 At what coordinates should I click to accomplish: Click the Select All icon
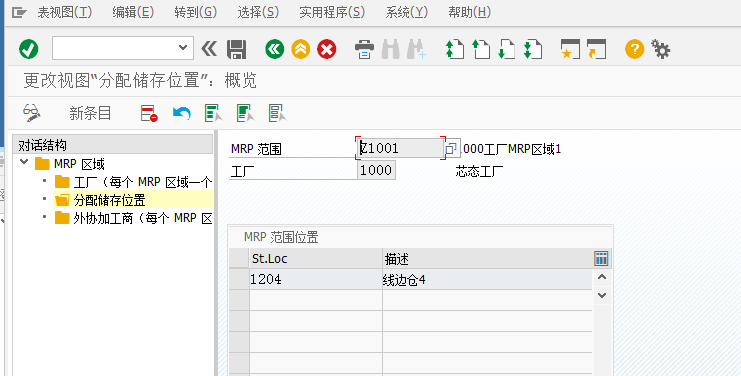214,113
